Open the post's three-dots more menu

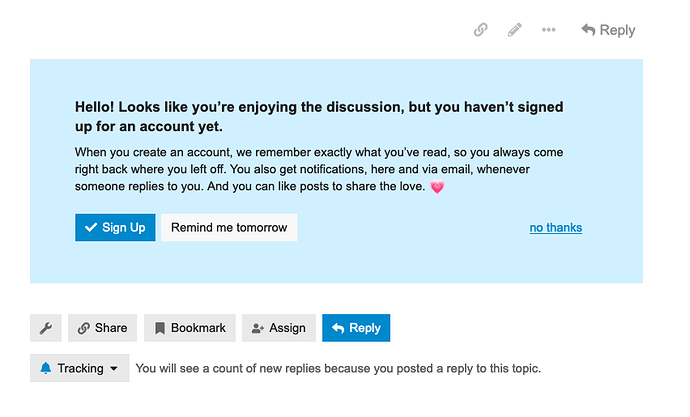pyautogui.click(x=548, y=30)
